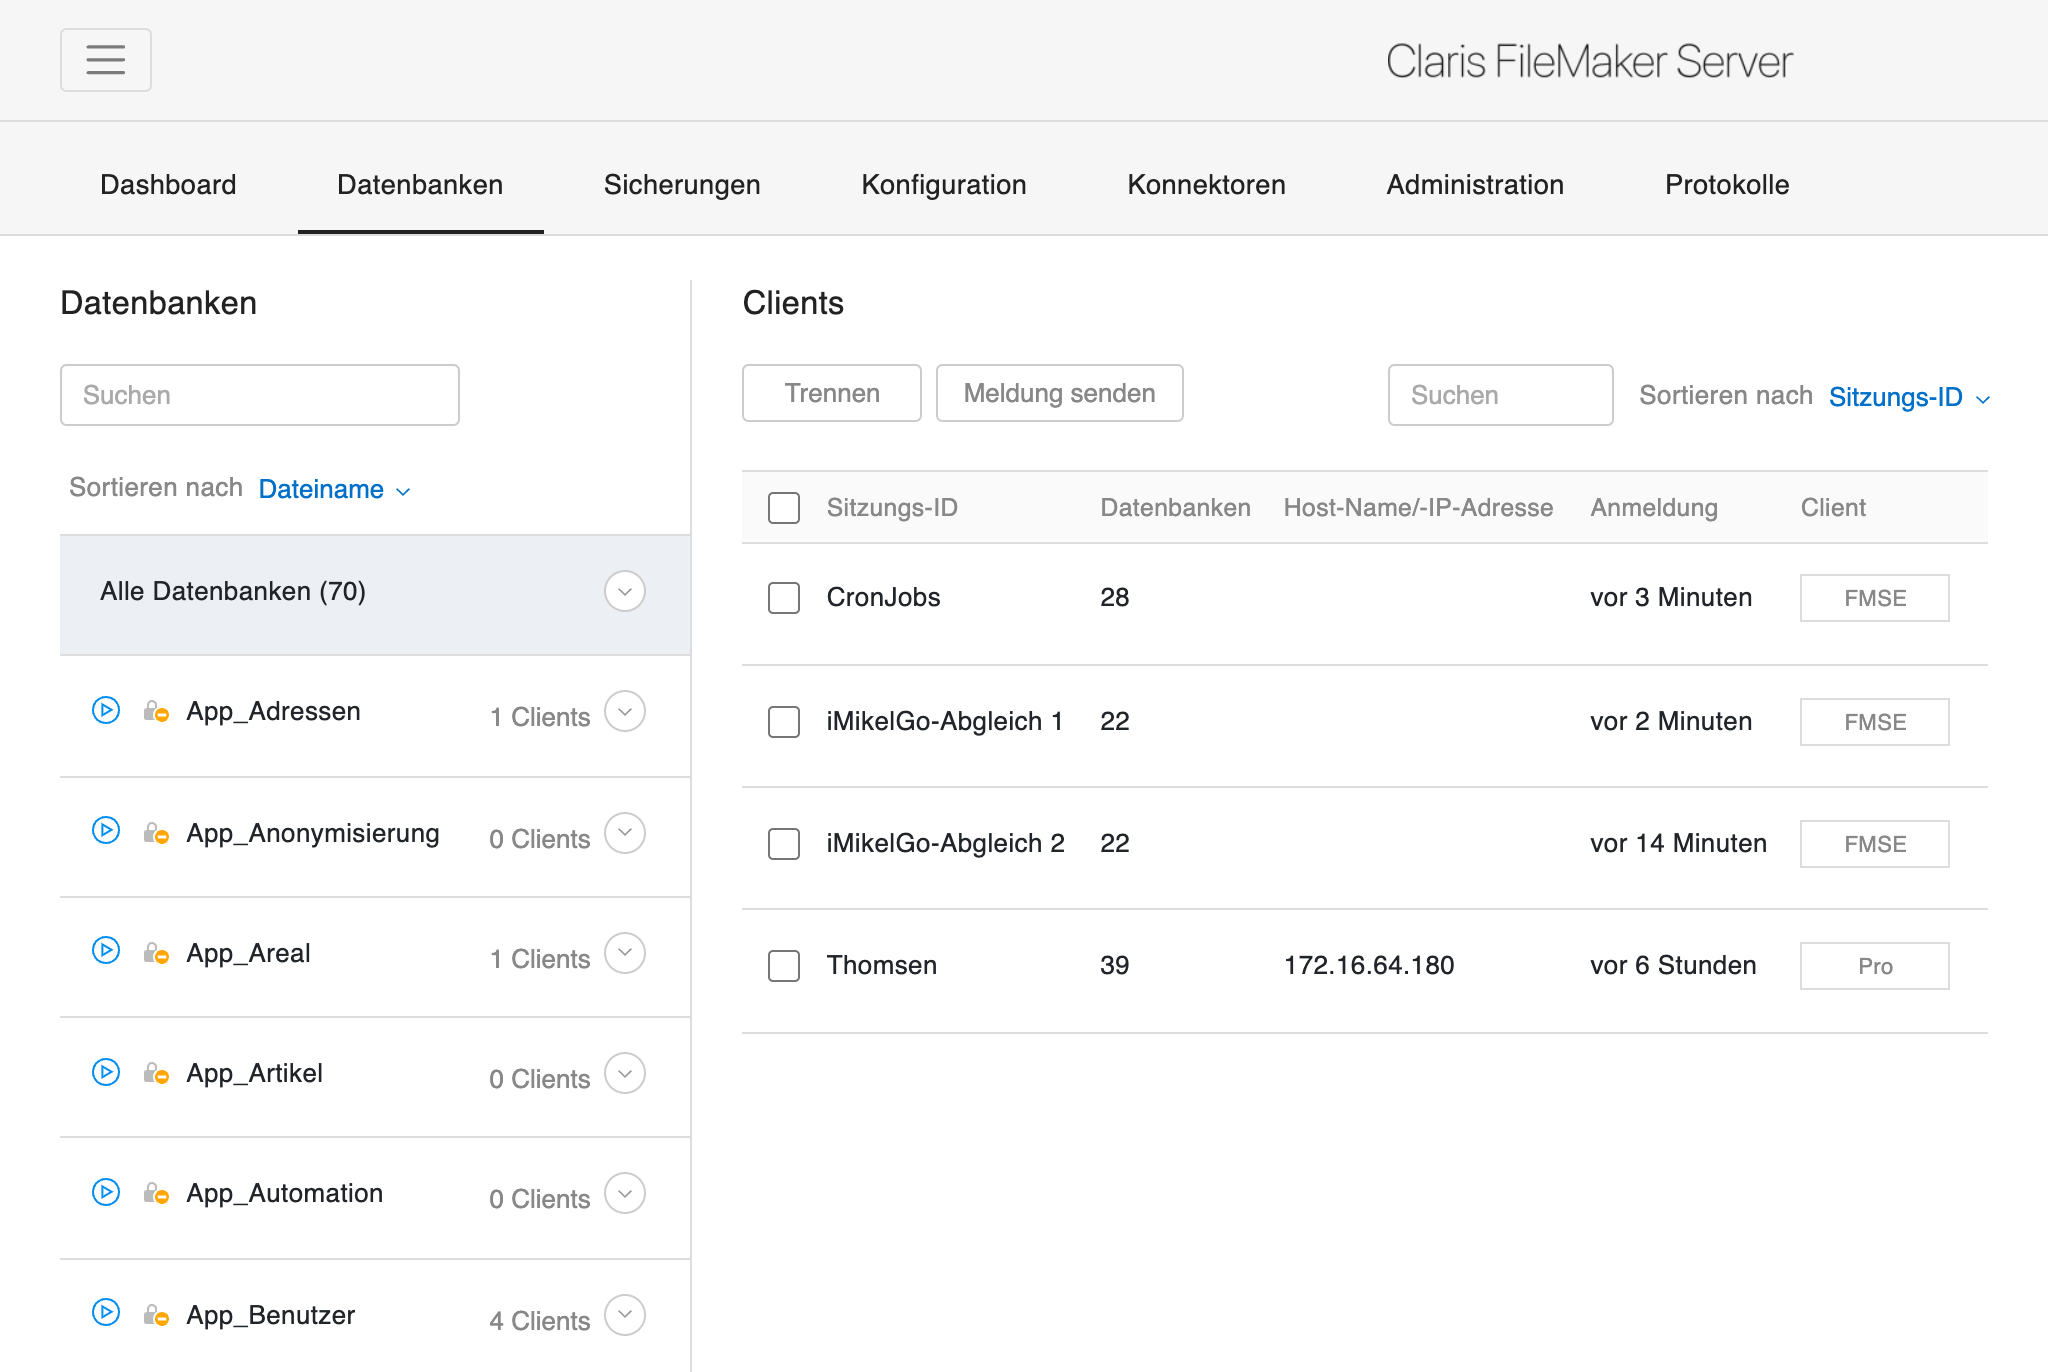The image size is (2048, 1372).
Task: Switch to the Konnektoren tab
Action: pyautogui.click(x=1206, y=185)
